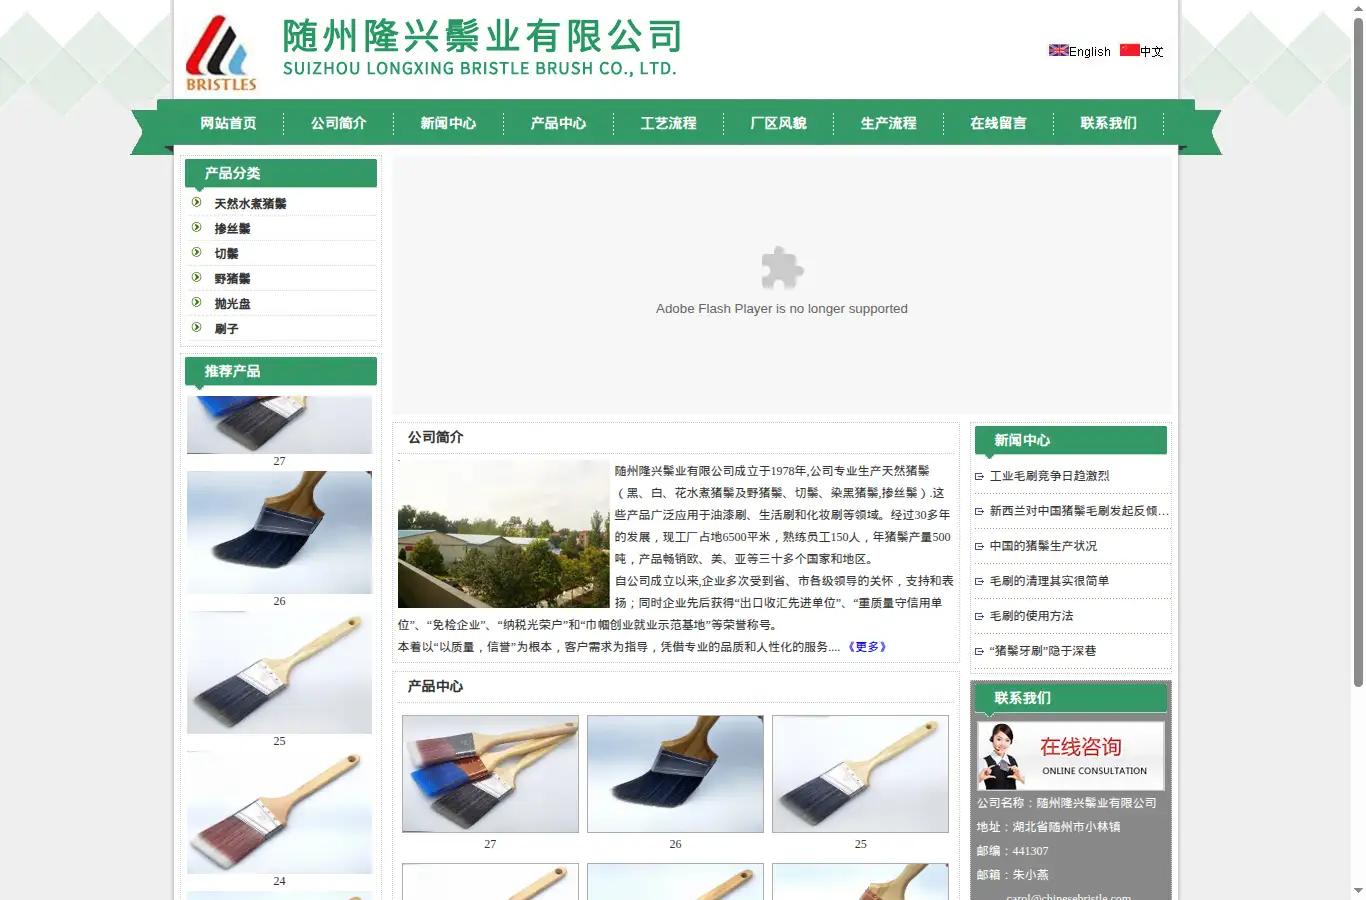Open category 刷子

(226, 329)
